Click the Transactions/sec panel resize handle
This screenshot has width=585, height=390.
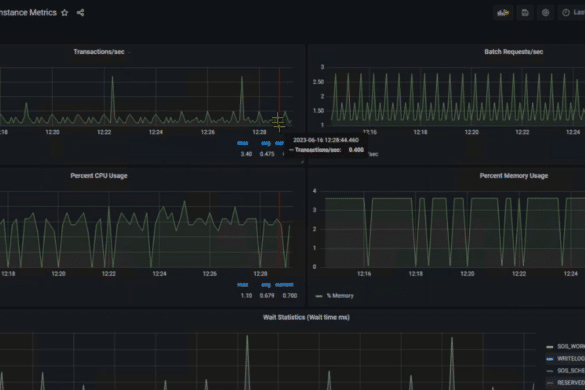302,162
